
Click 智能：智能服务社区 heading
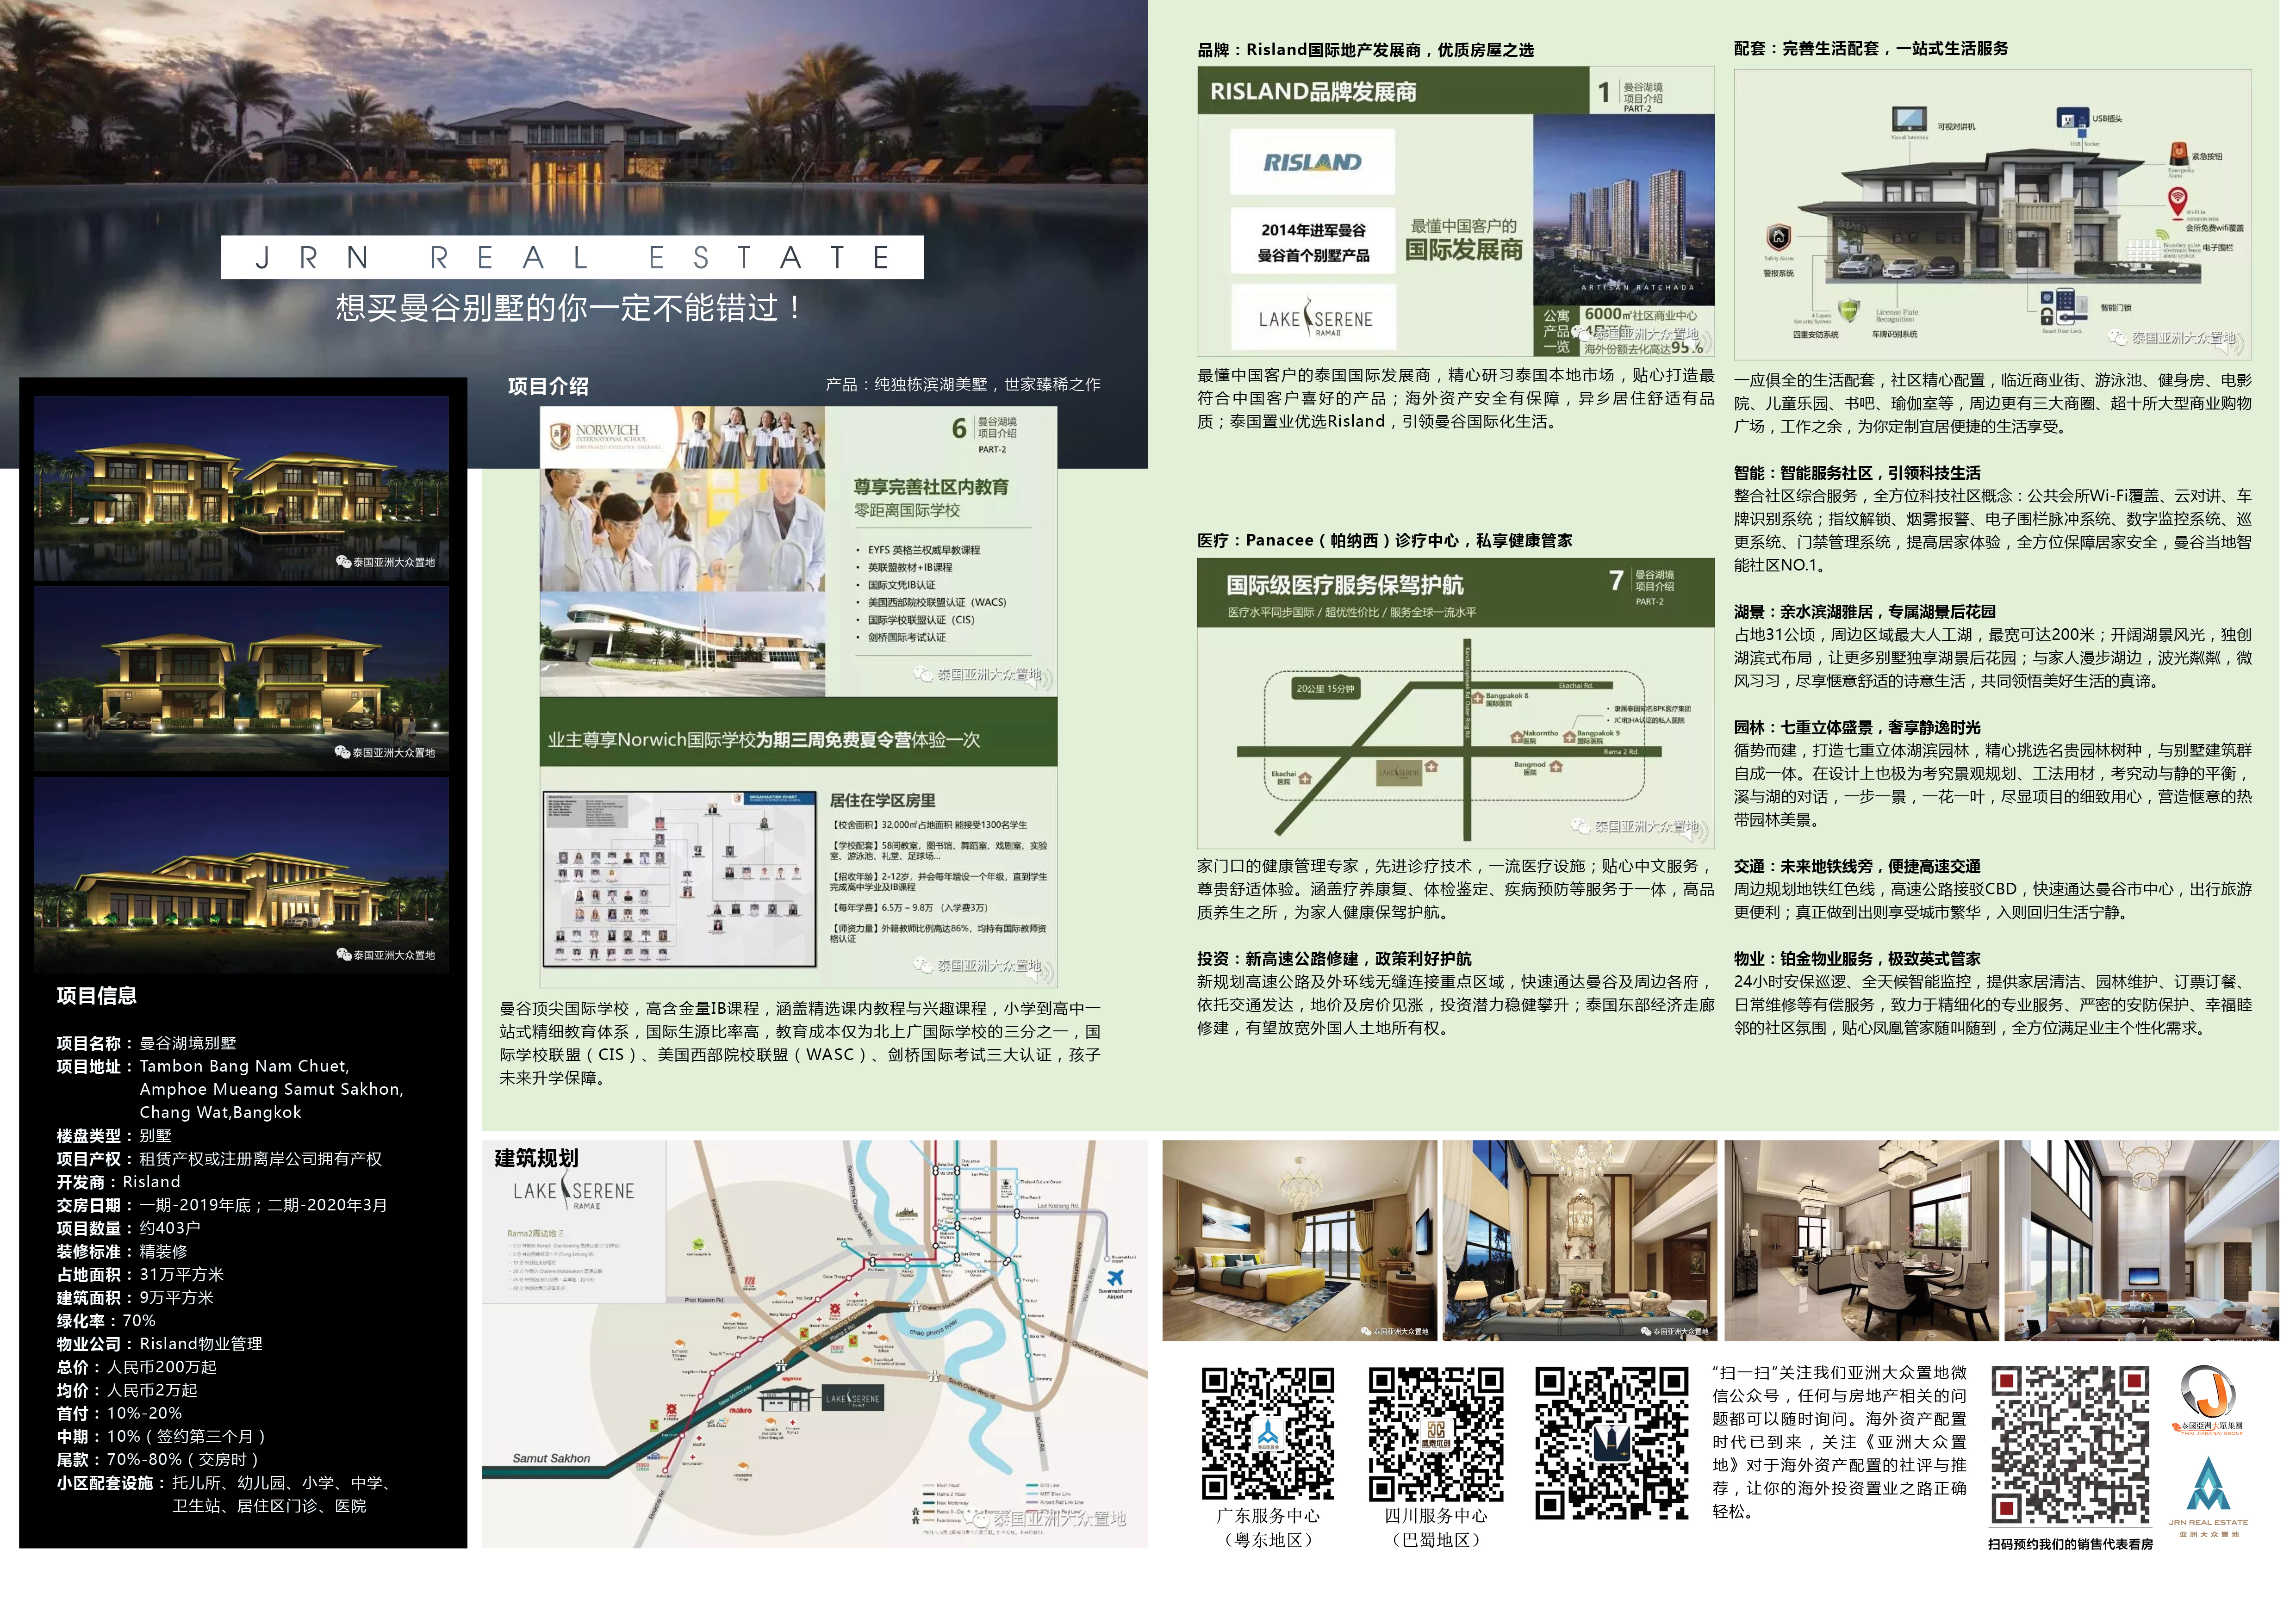tap(1857, 473)
